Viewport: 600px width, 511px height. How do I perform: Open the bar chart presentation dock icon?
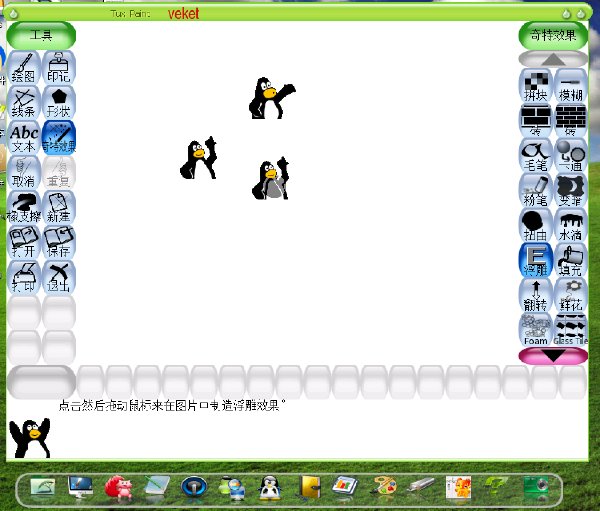pos(346,487)
